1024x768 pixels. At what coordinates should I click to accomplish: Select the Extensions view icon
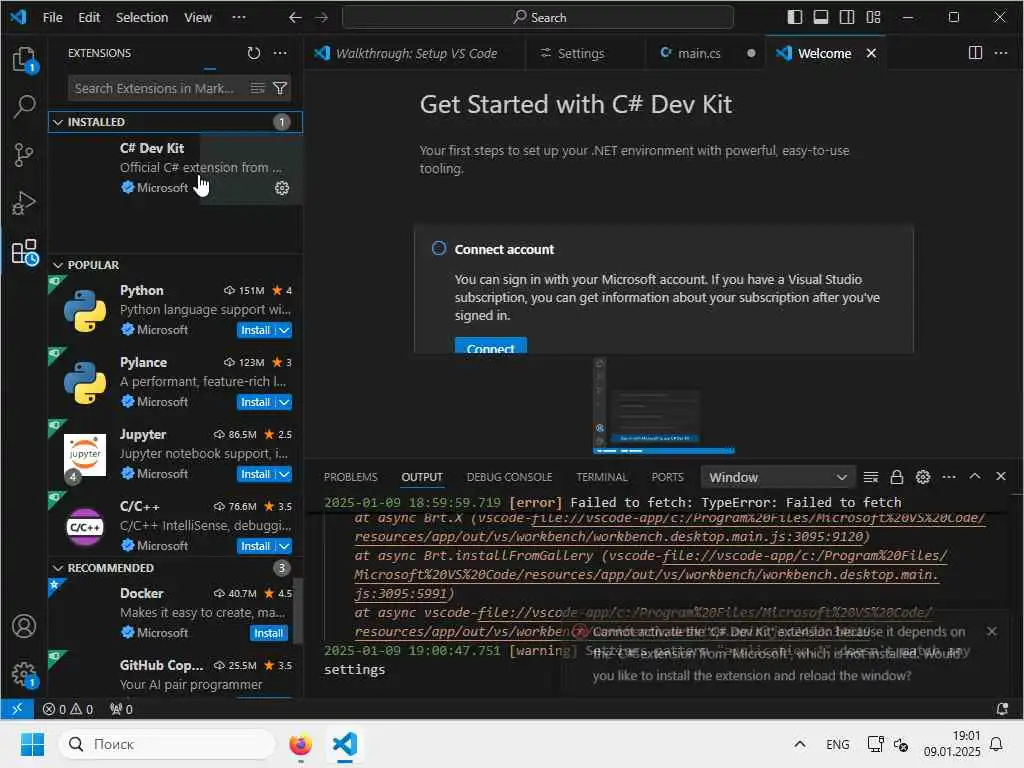point(25,252)
